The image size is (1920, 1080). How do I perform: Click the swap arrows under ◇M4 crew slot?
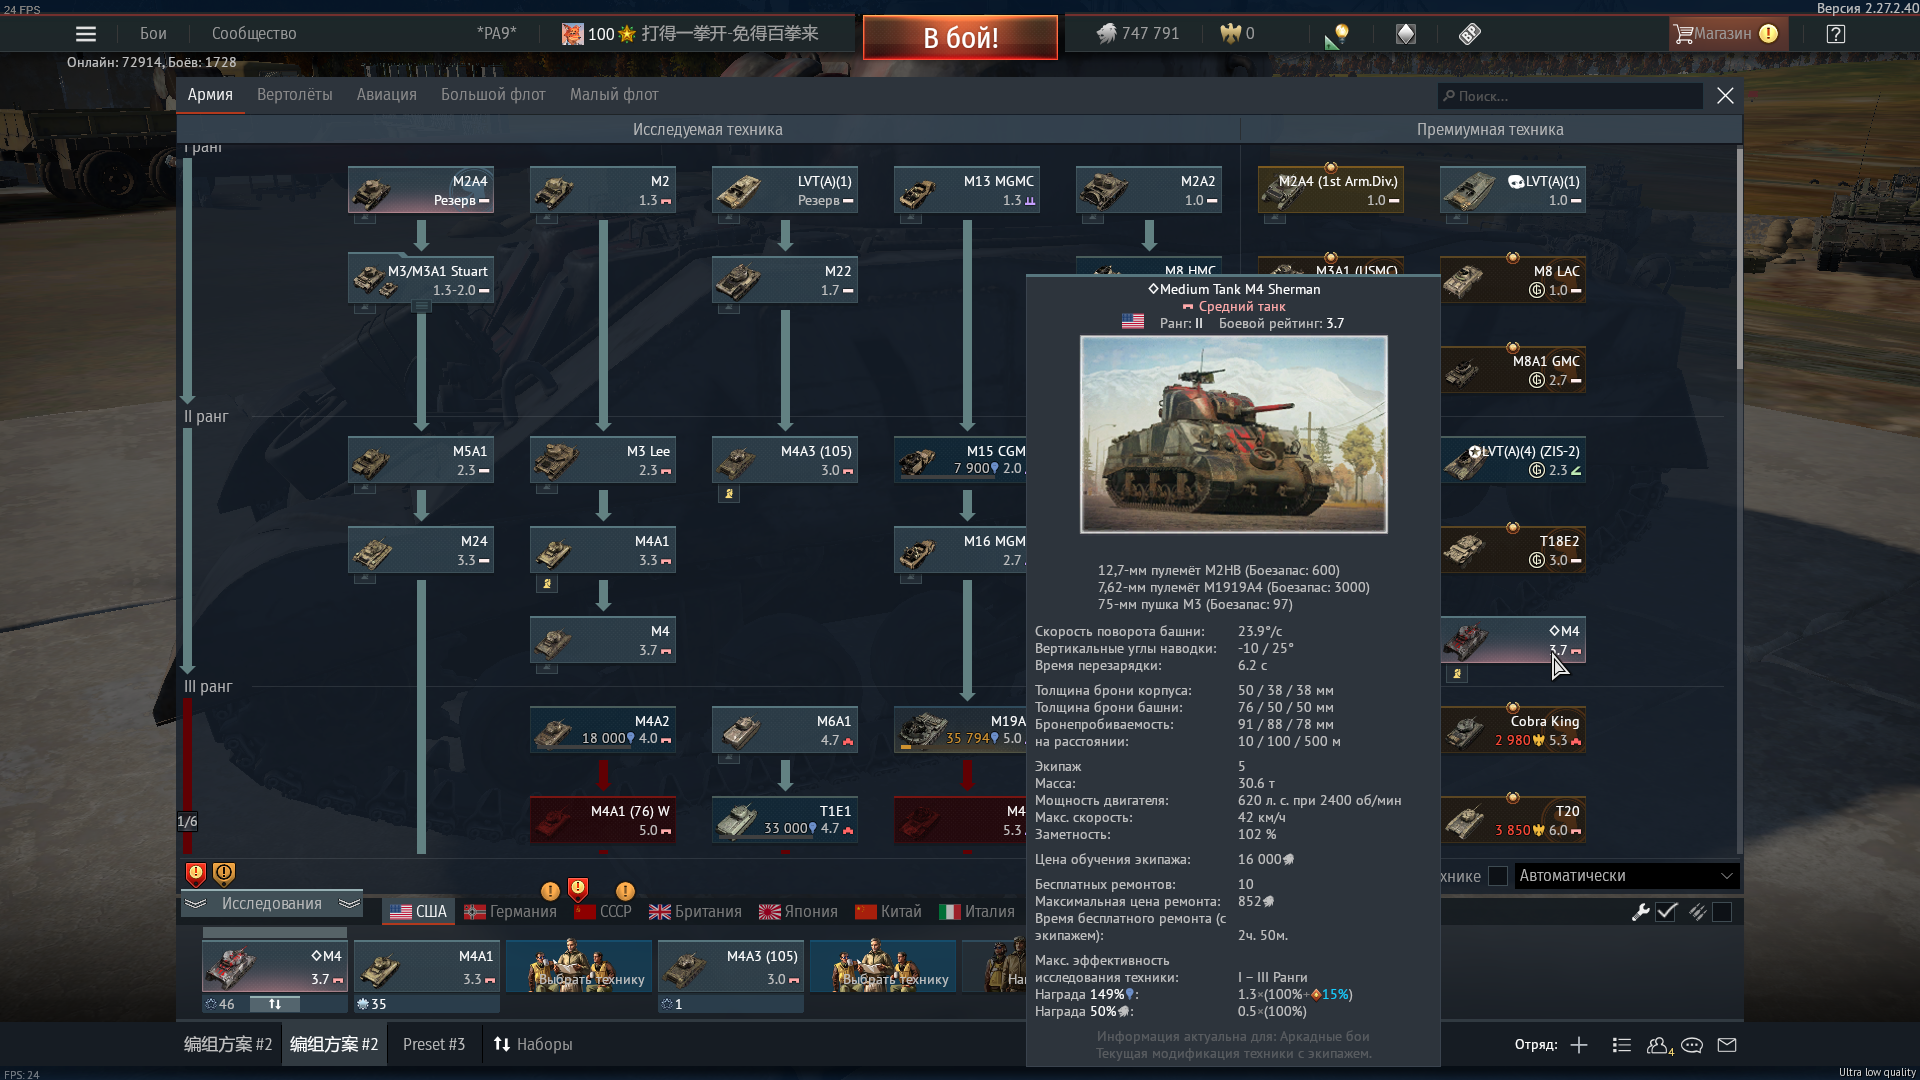click(x=275, y=1004)
